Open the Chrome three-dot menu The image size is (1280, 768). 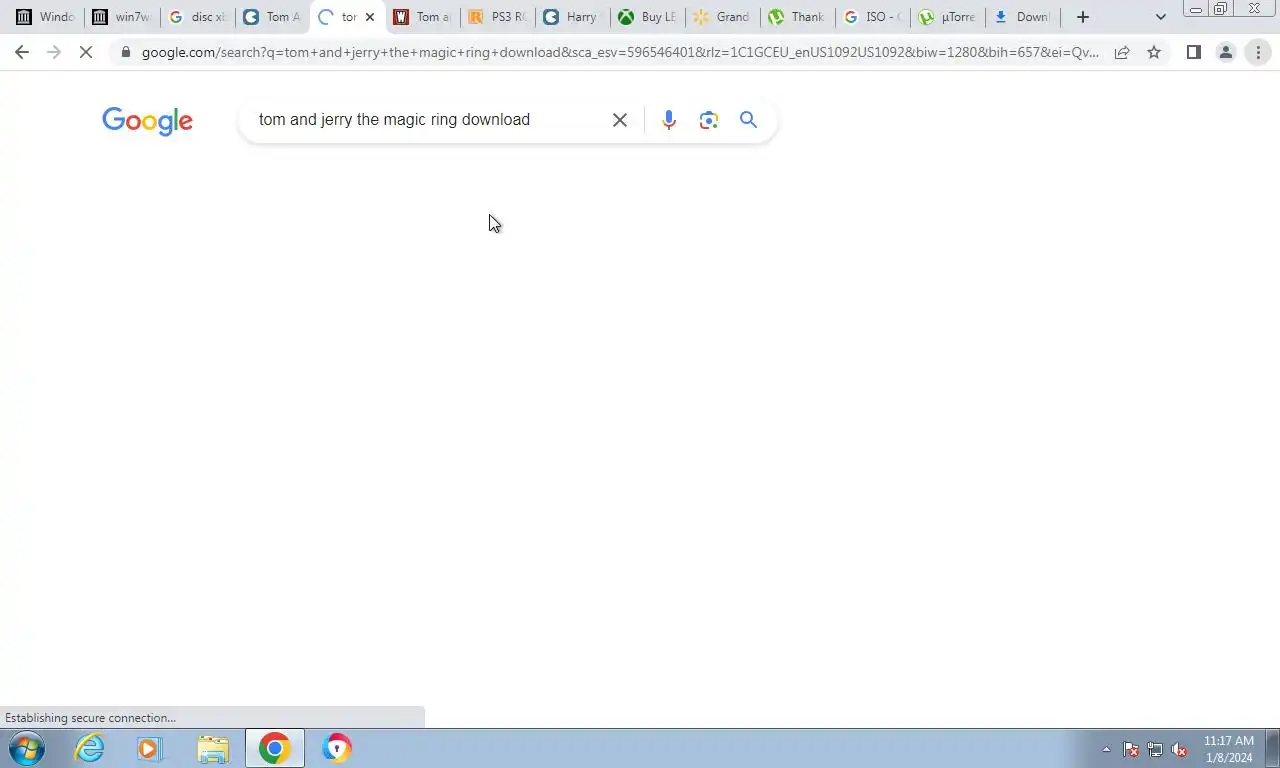1258,52
